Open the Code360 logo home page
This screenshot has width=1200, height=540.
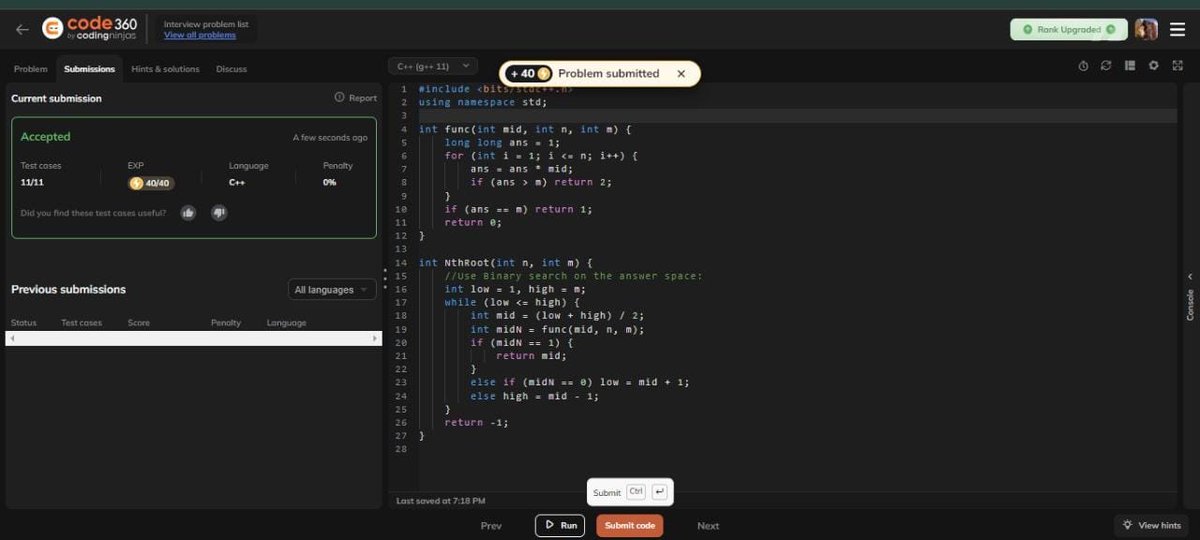point(89,29)
